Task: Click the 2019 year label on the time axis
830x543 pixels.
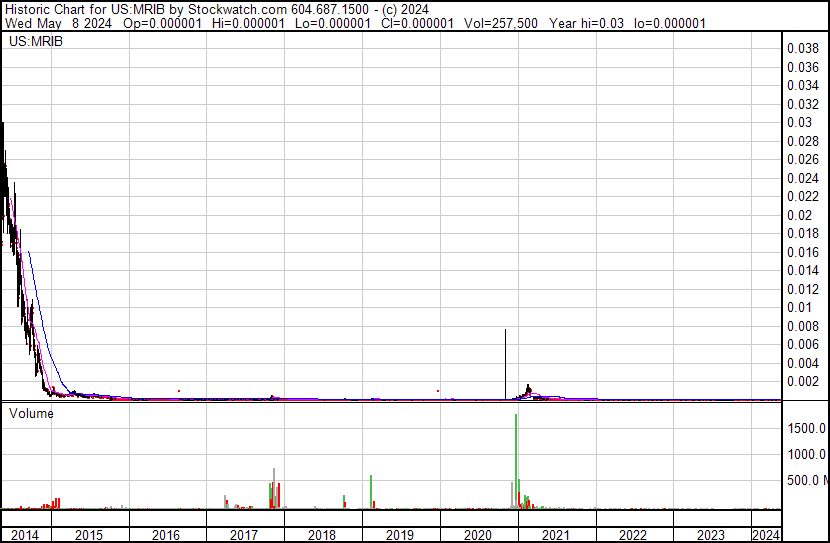Action: pos(400,535)
